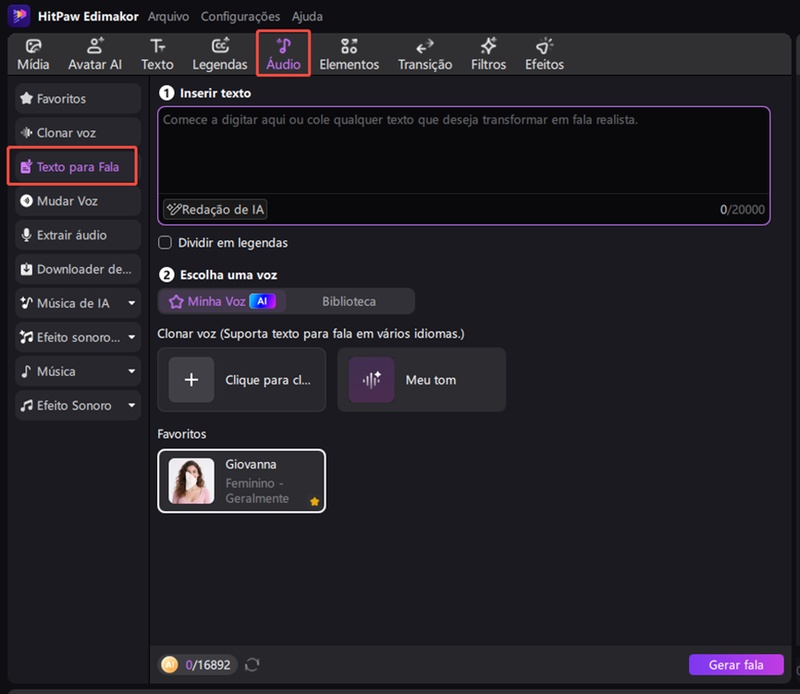
Task: Click the HitPaw Edimakor title text
Action: pyautogui.click(x=88, y=16)
